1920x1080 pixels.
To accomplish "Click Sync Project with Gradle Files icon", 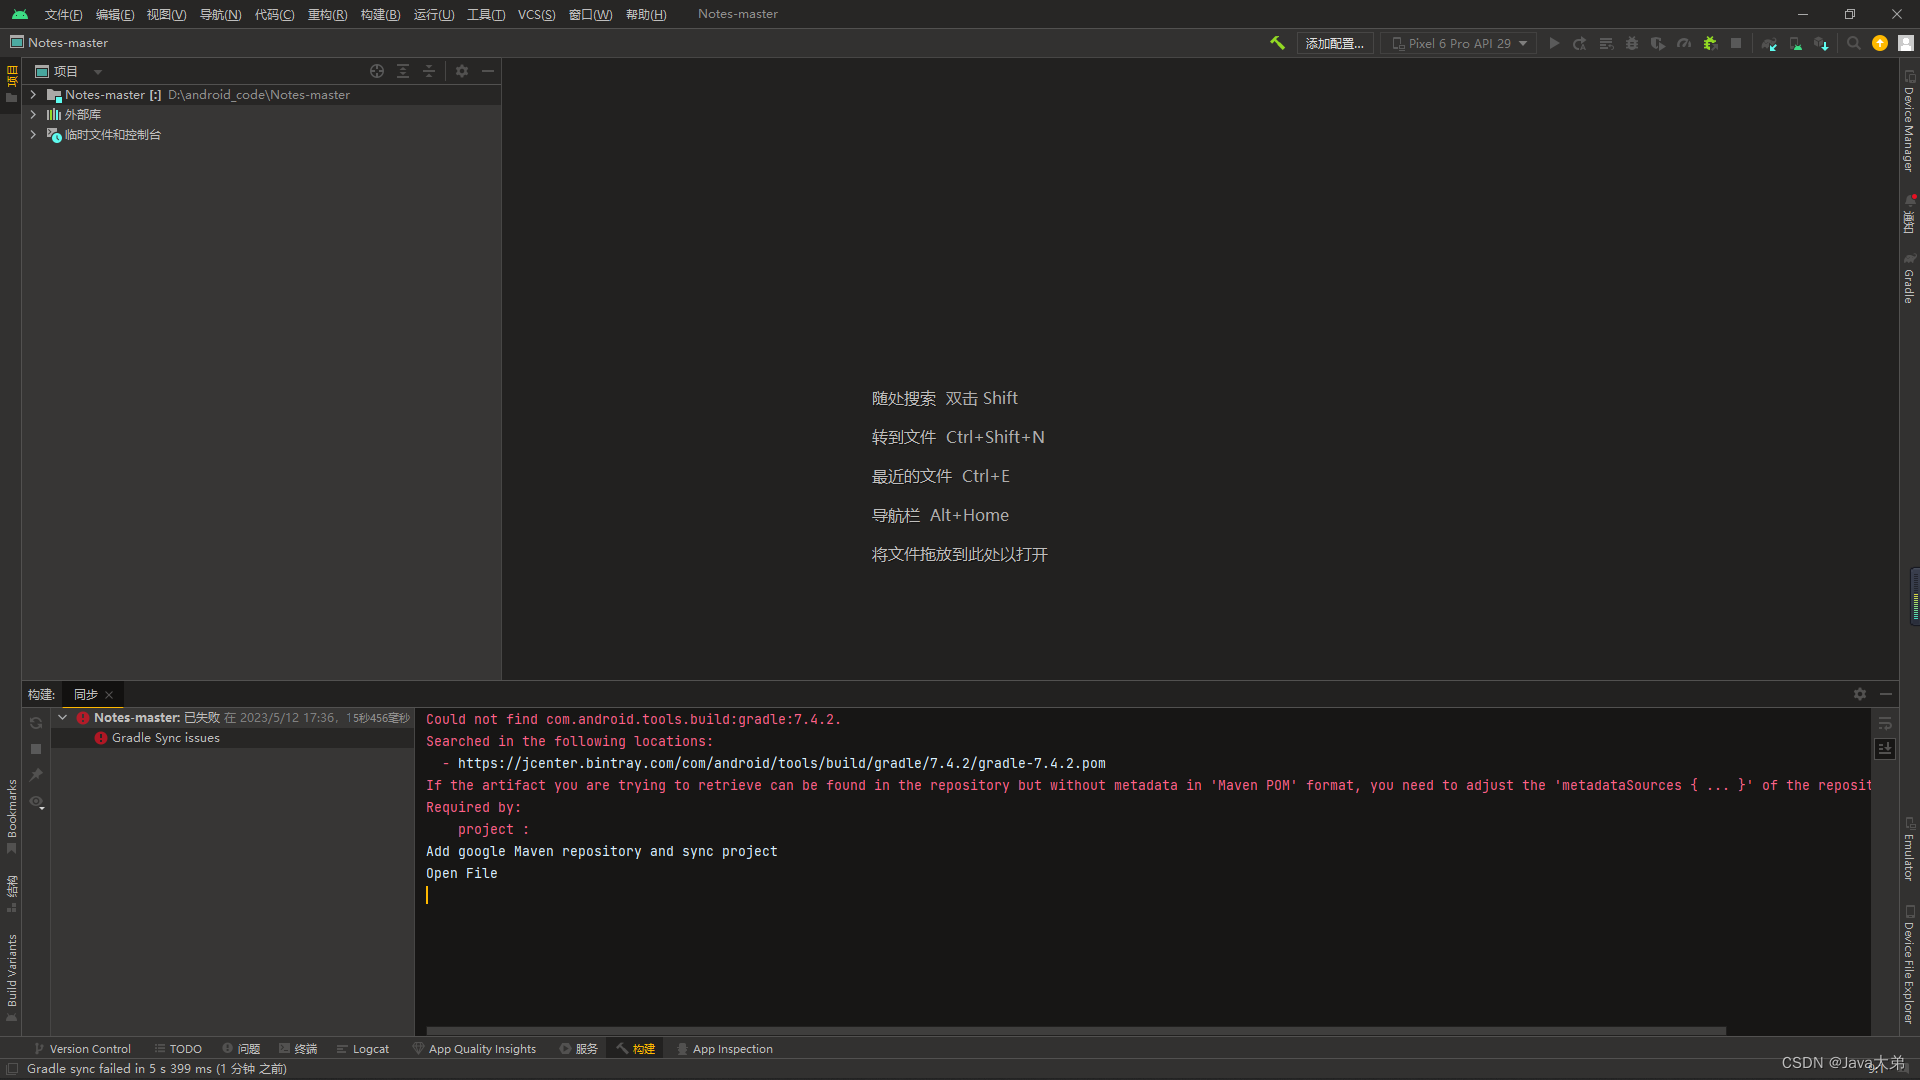I will pos(1770,43).
